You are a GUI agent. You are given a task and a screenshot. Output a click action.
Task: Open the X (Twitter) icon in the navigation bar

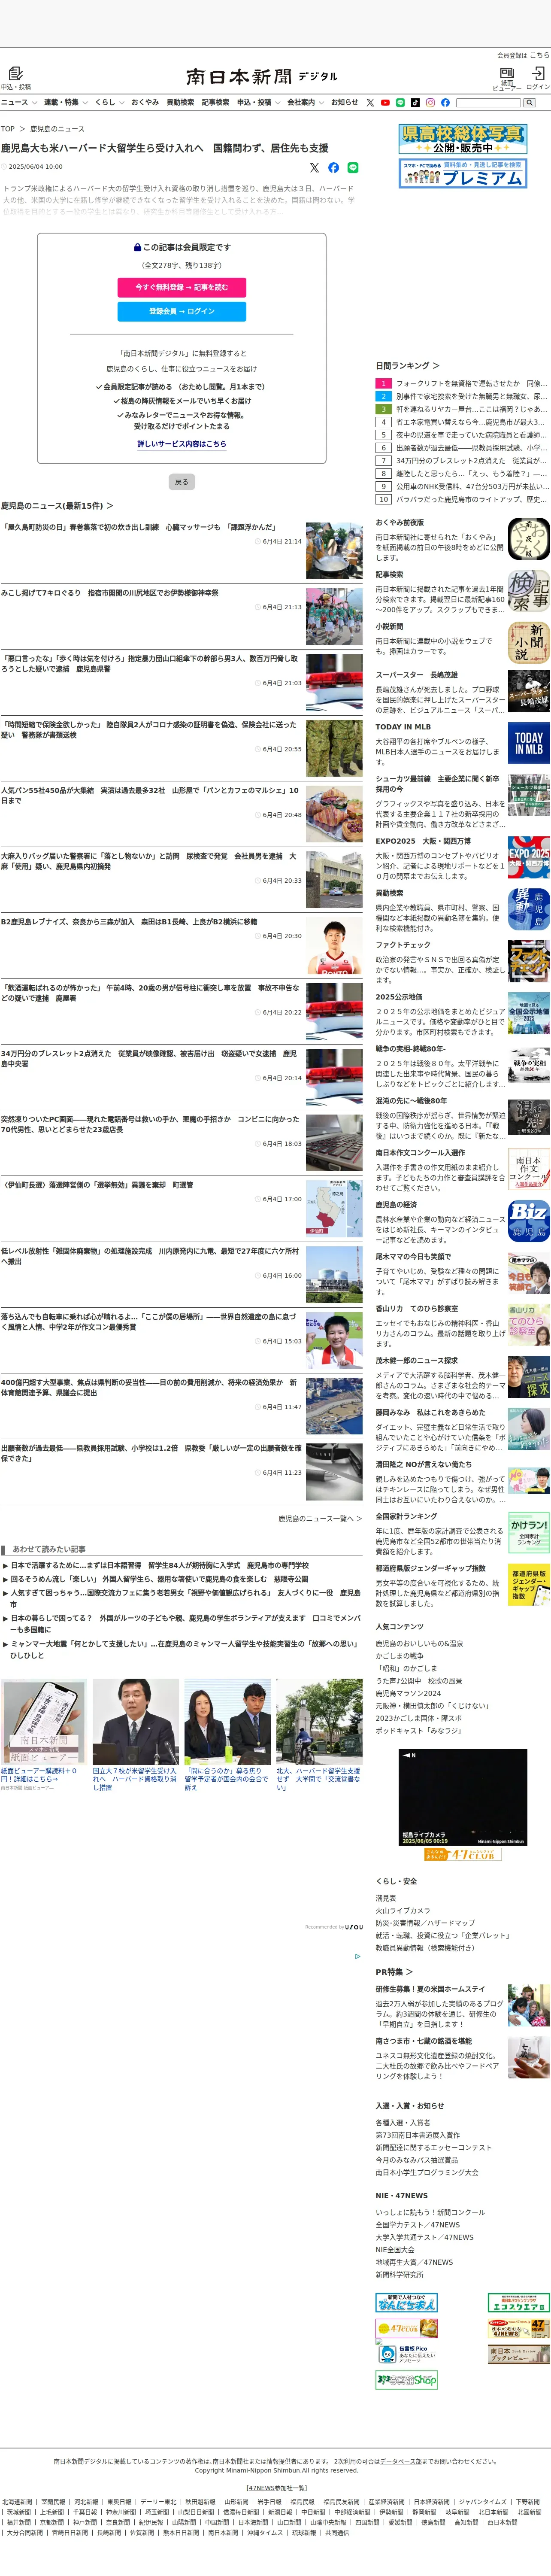pyautogui.click(x=370, y=102)
